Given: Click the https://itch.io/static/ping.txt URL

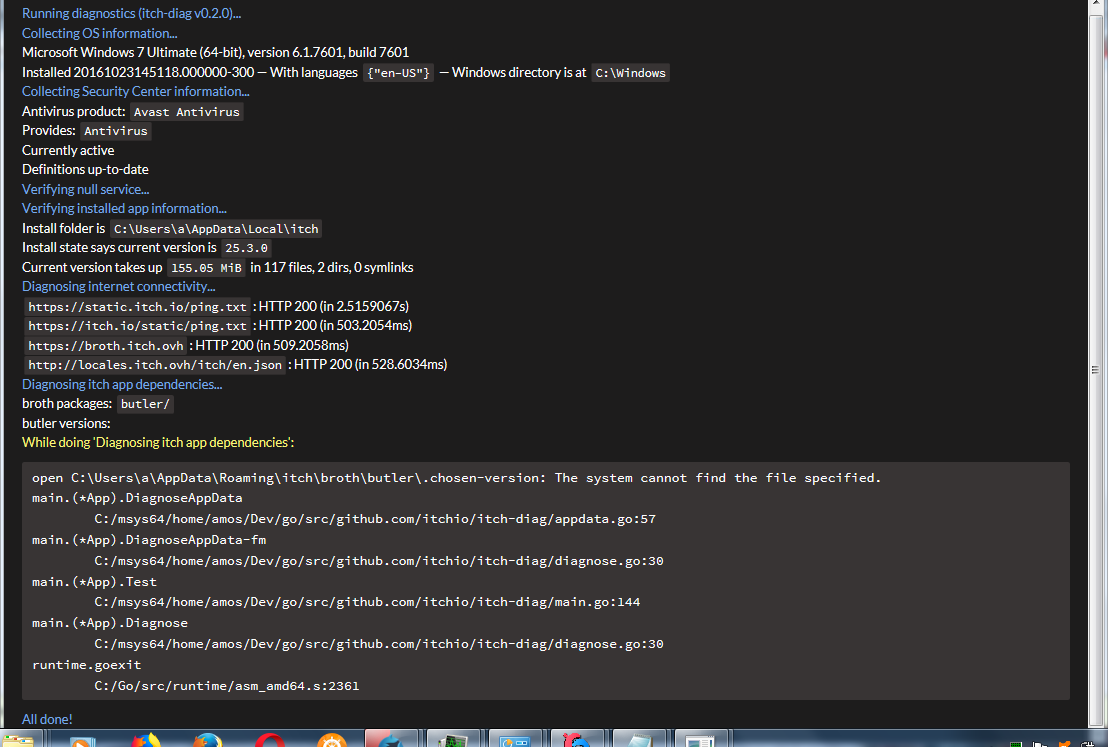Looking at the screenshot, I should [x=137, y=326].
